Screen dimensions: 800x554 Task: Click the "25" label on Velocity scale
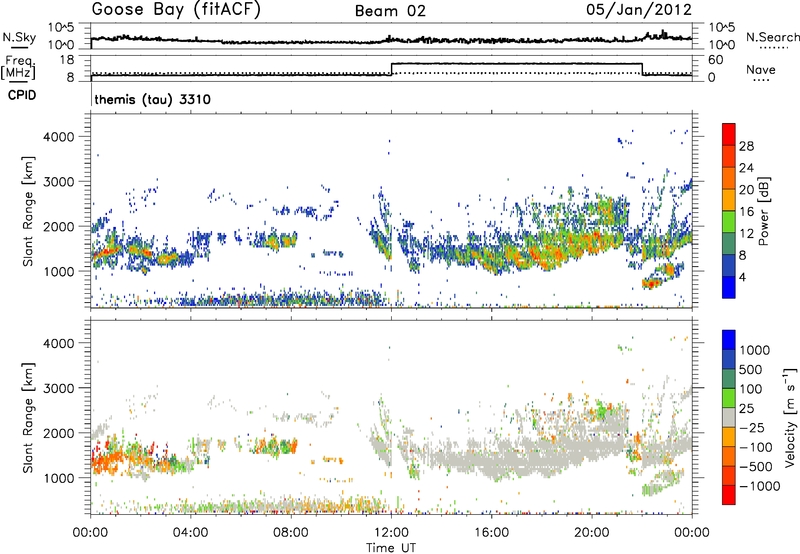(x=746, y=408)
